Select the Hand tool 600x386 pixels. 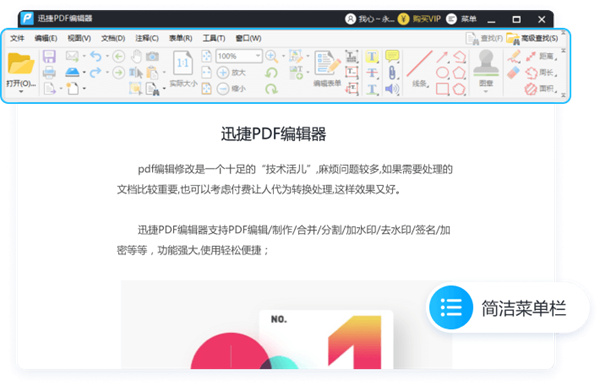point(136,56)
